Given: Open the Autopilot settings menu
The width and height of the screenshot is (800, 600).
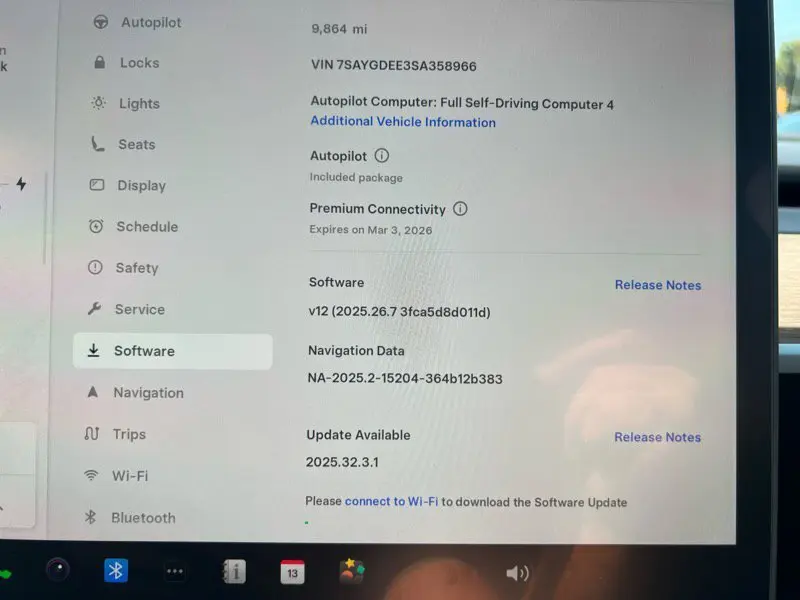Looking at the screenshot, I should pyautogui.click(x=138, y=22).
